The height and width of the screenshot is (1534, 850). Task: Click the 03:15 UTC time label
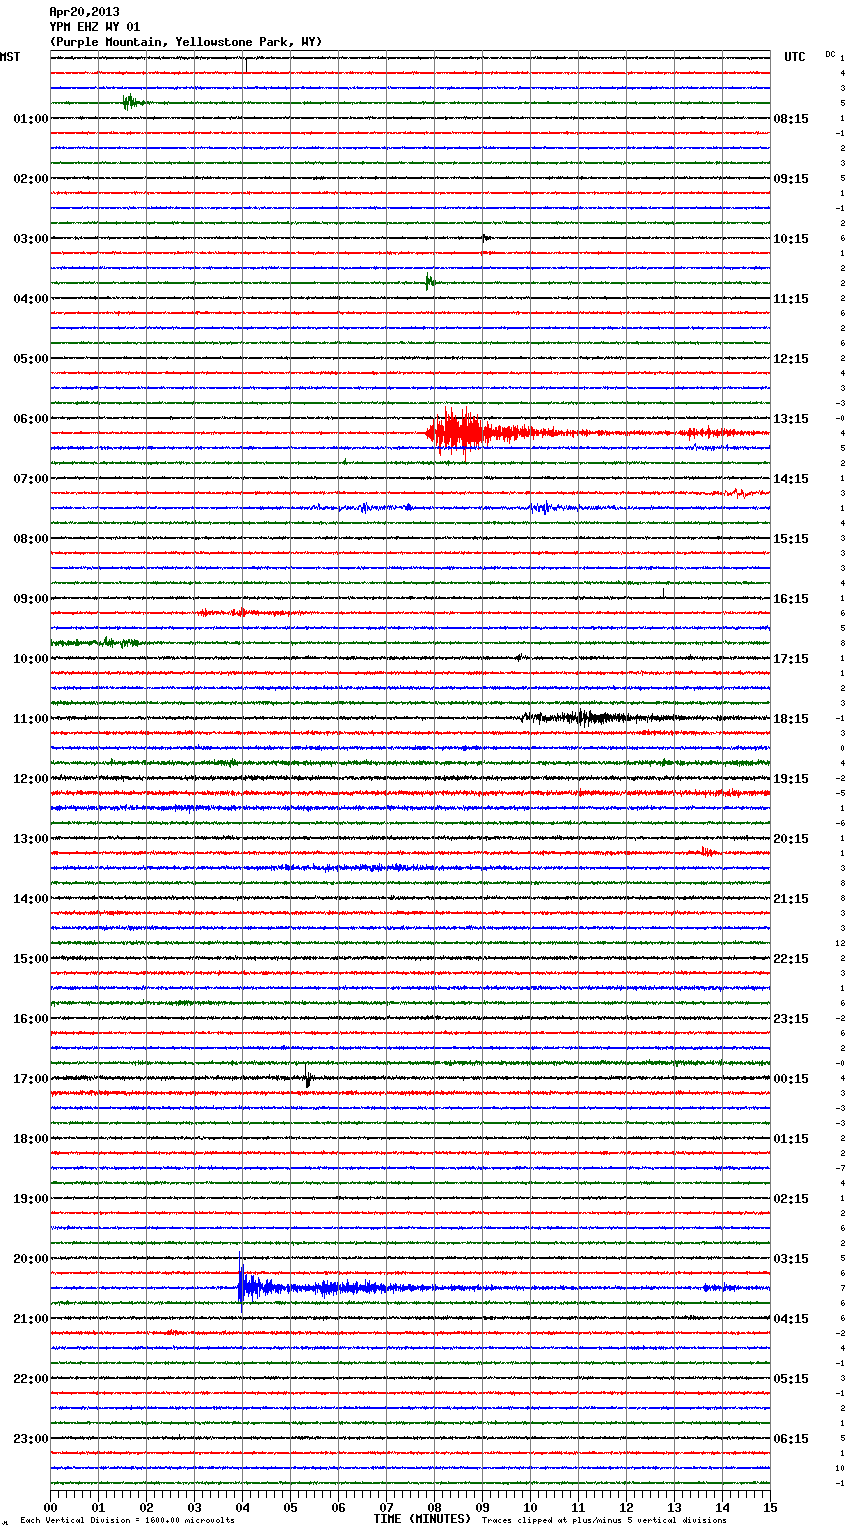point(791,1259)
